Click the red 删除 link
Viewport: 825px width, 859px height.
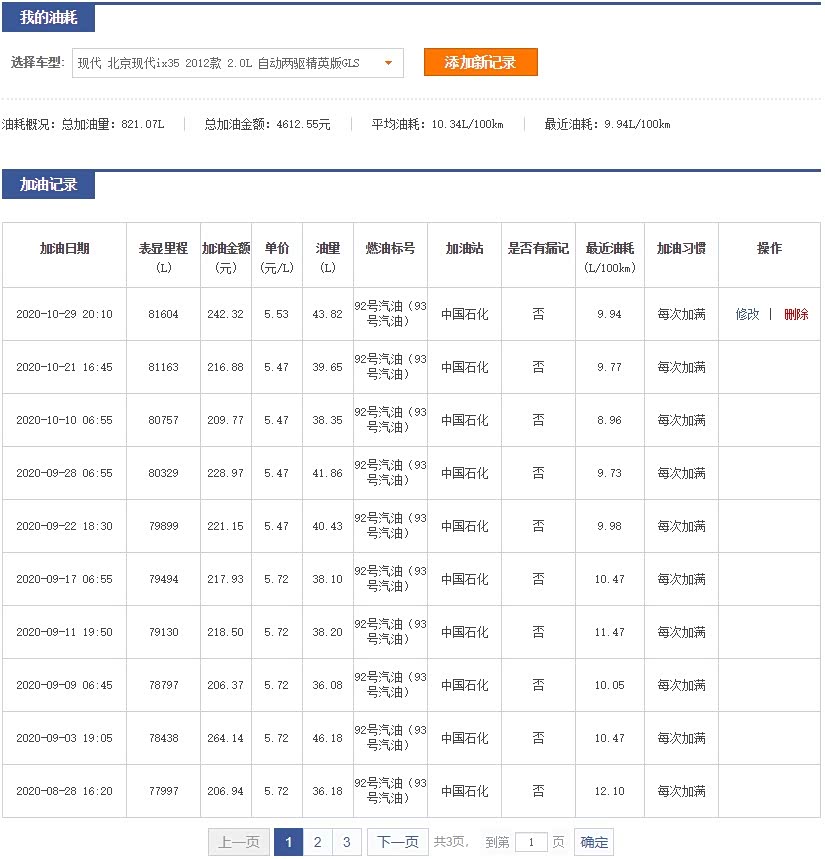click(x=796, y=314)
